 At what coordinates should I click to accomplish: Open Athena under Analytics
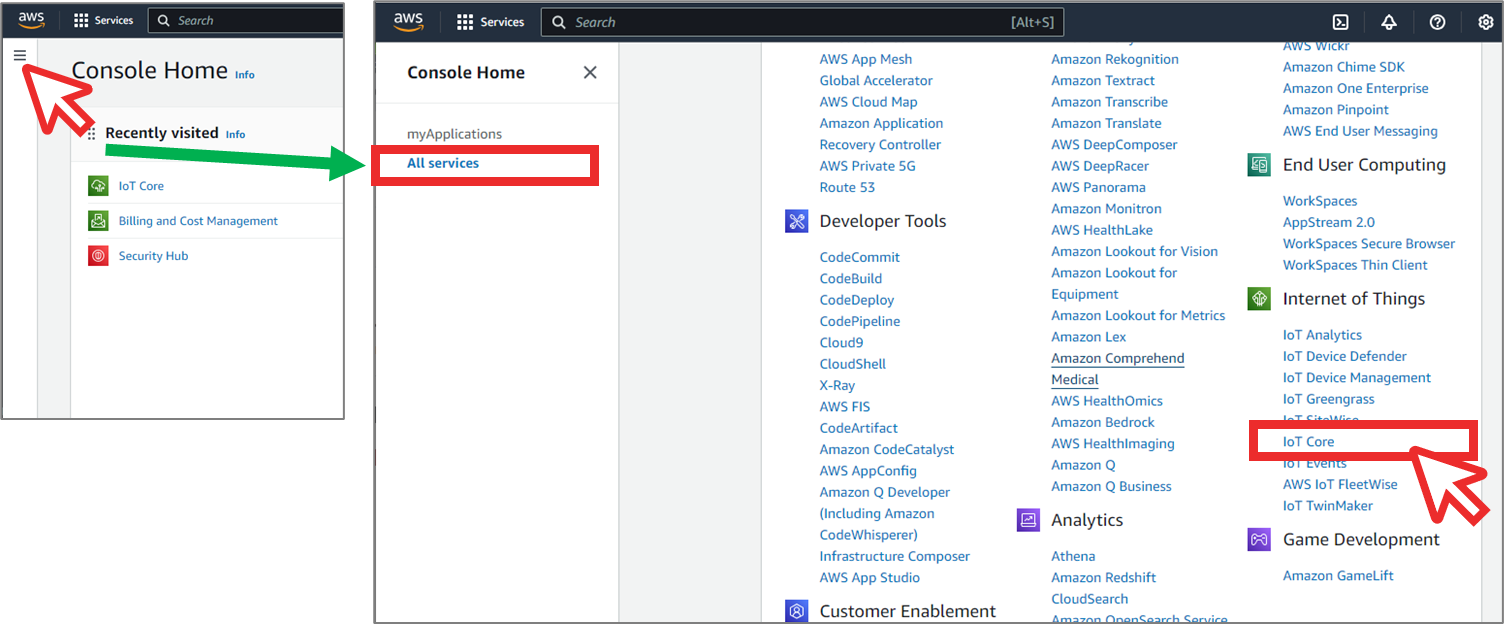1073,556
